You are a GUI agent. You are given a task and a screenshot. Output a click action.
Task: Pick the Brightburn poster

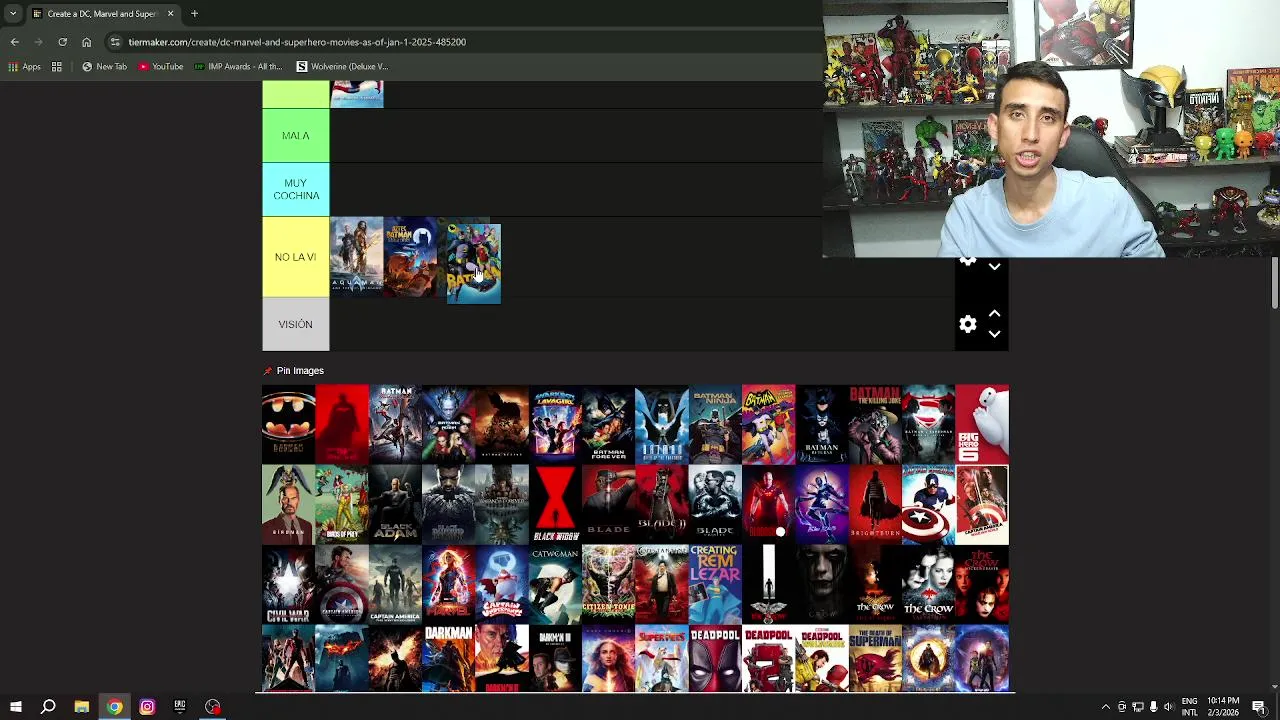pyautogui.click(x=875, y=504)
